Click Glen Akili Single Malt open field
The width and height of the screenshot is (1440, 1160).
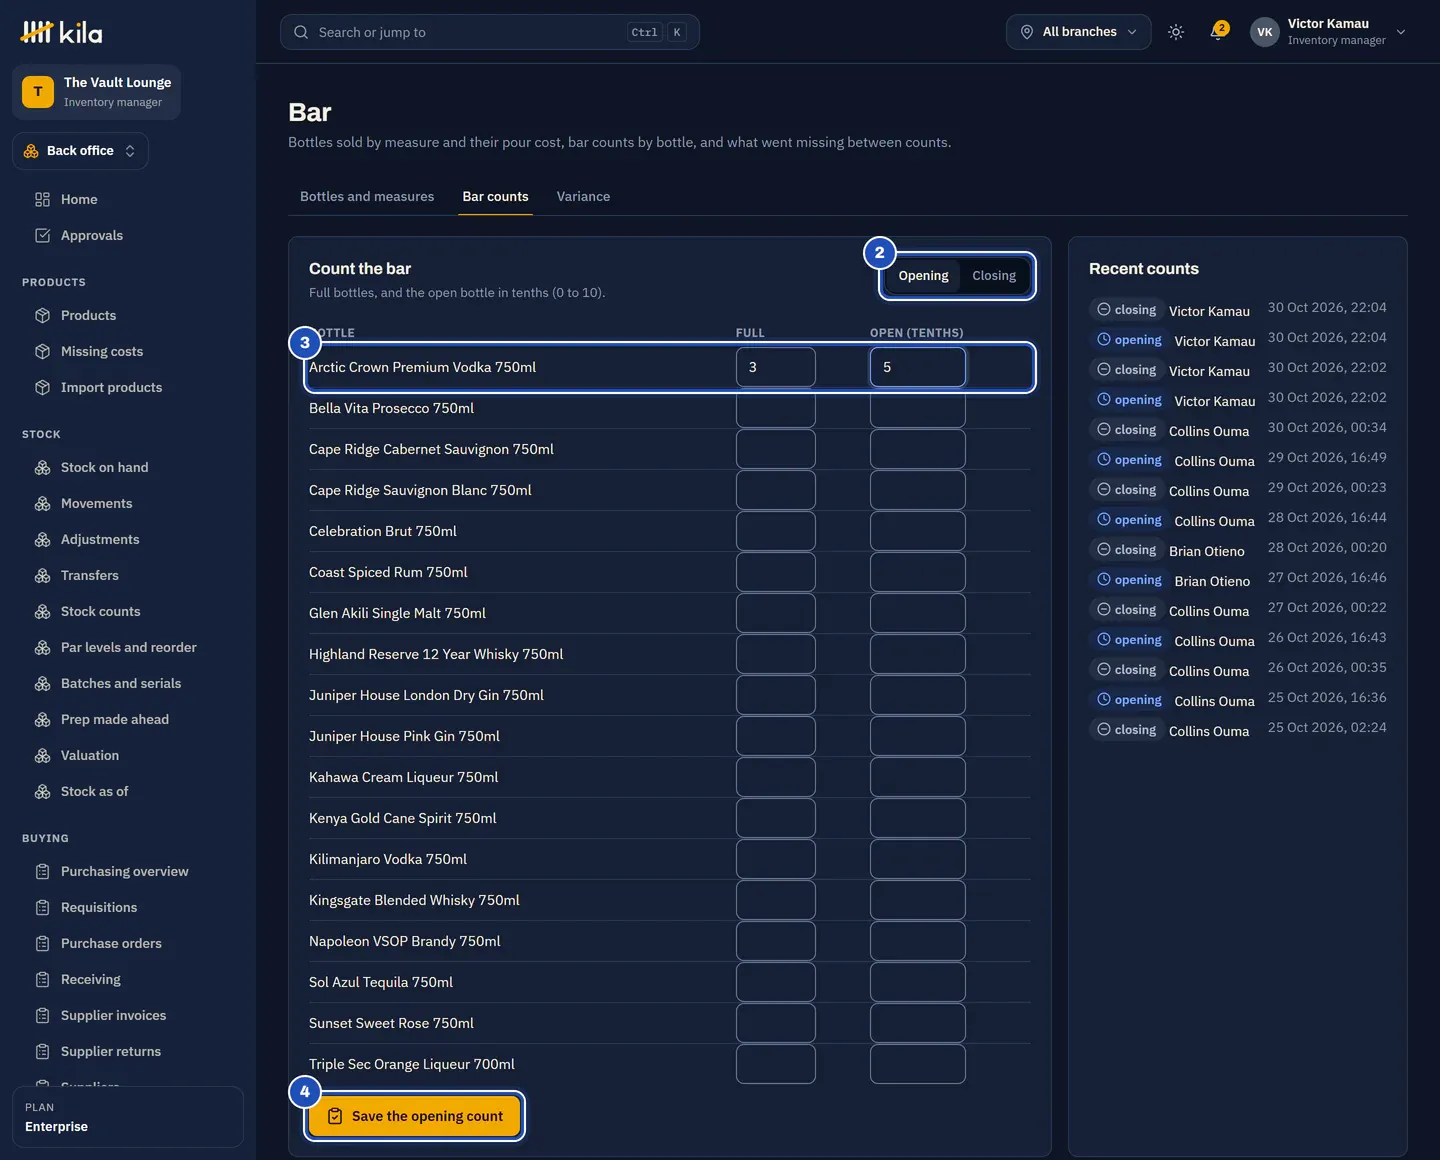[x=918, y=613]
